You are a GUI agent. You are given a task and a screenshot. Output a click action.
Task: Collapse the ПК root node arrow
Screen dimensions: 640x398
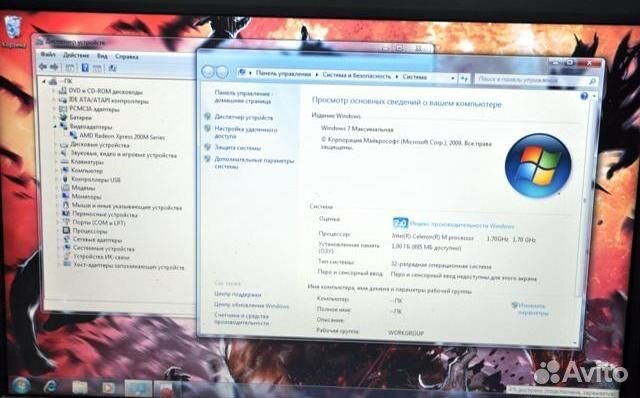(x=44, y=82)
